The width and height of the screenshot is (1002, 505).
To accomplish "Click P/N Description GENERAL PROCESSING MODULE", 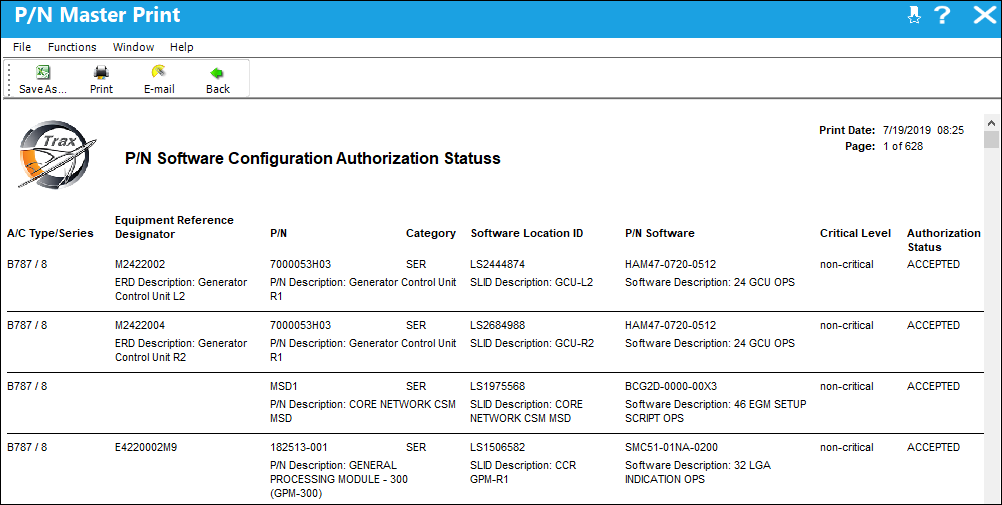I will 339,479.
